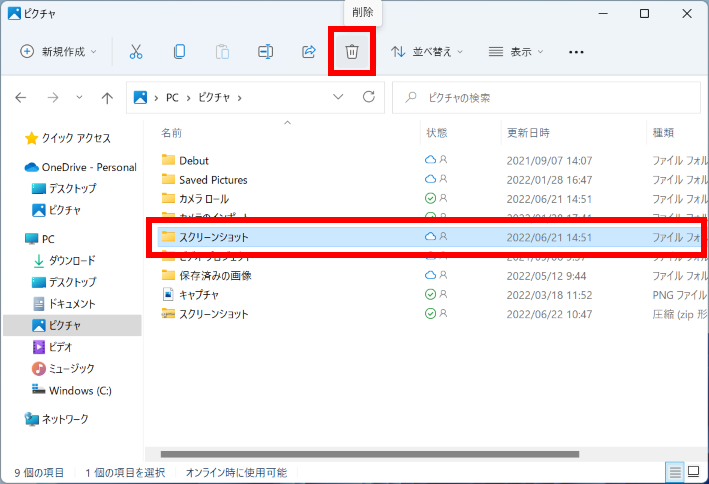Switch to details view icon in status bar
Viewport: 709px width, 484px height.
pos(675,473)
